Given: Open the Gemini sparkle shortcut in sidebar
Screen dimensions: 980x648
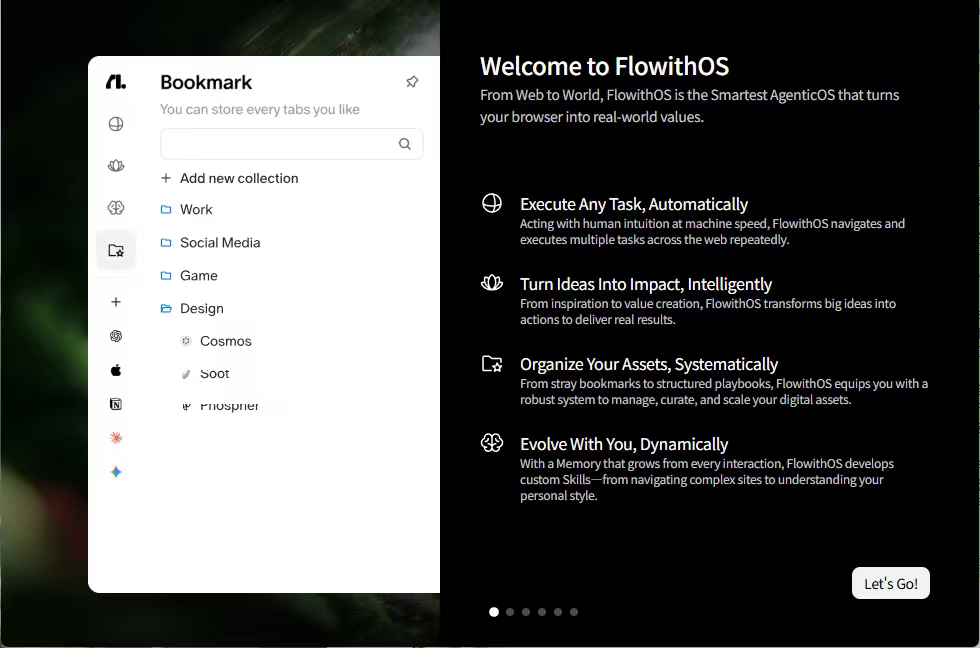Looking at the screenshot, I should point(116,472).
